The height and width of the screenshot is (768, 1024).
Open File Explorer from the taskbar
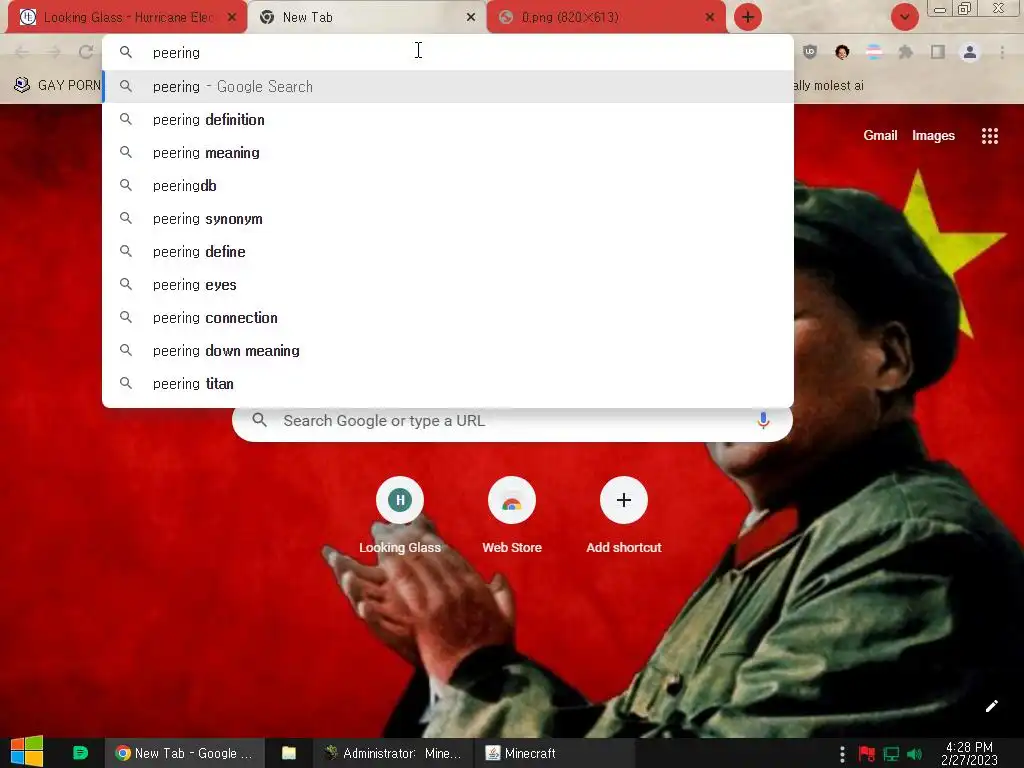[289, 753]
